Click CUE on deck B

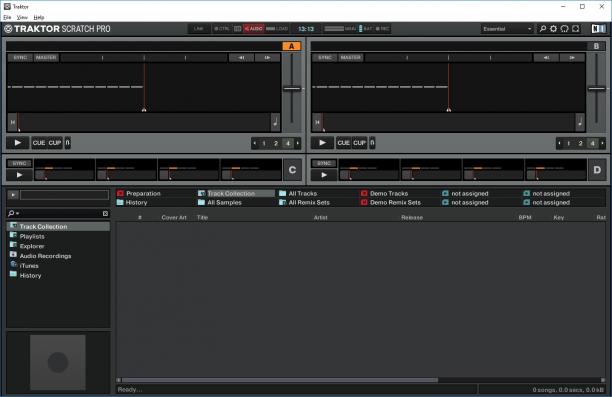tap(343, 143)
